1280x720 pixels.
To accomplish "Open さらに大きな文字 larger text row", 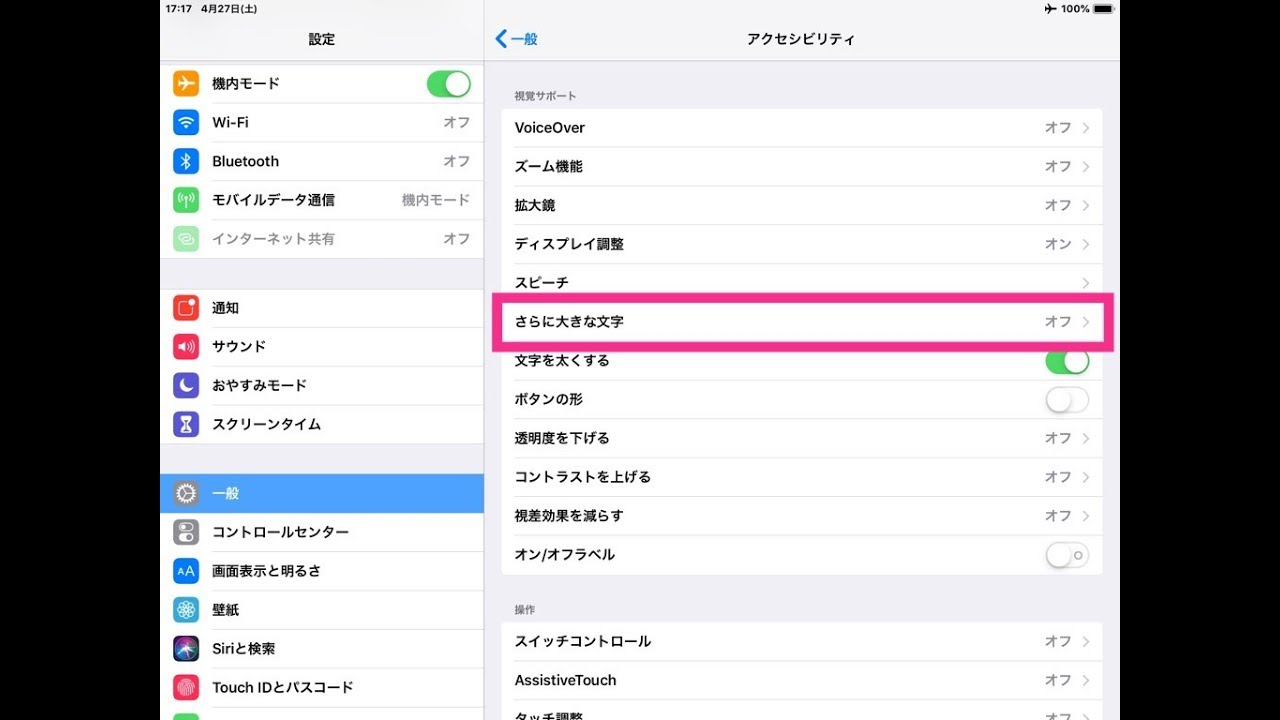I will (x=800, y=322).
